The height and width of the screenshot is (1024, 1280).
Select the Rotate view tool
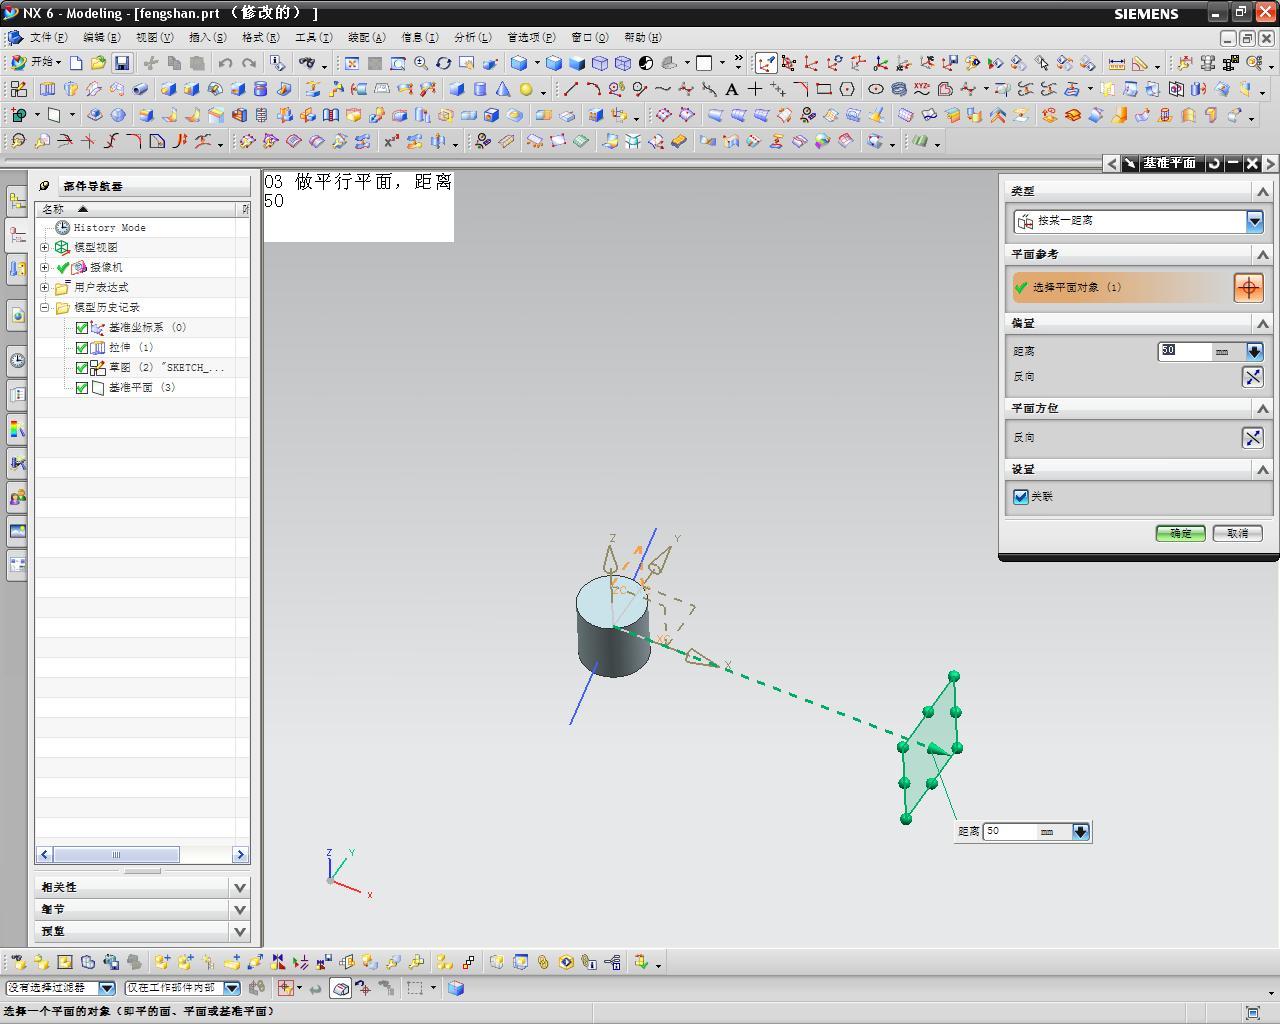point(444,63)
